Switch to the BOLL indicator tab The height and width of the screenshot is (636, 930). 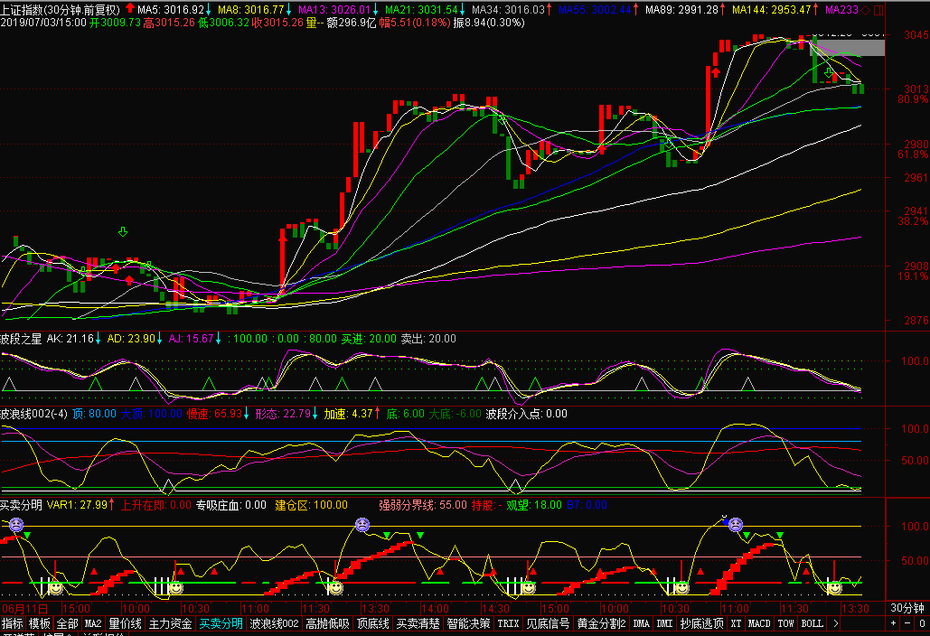coord(812,624)
